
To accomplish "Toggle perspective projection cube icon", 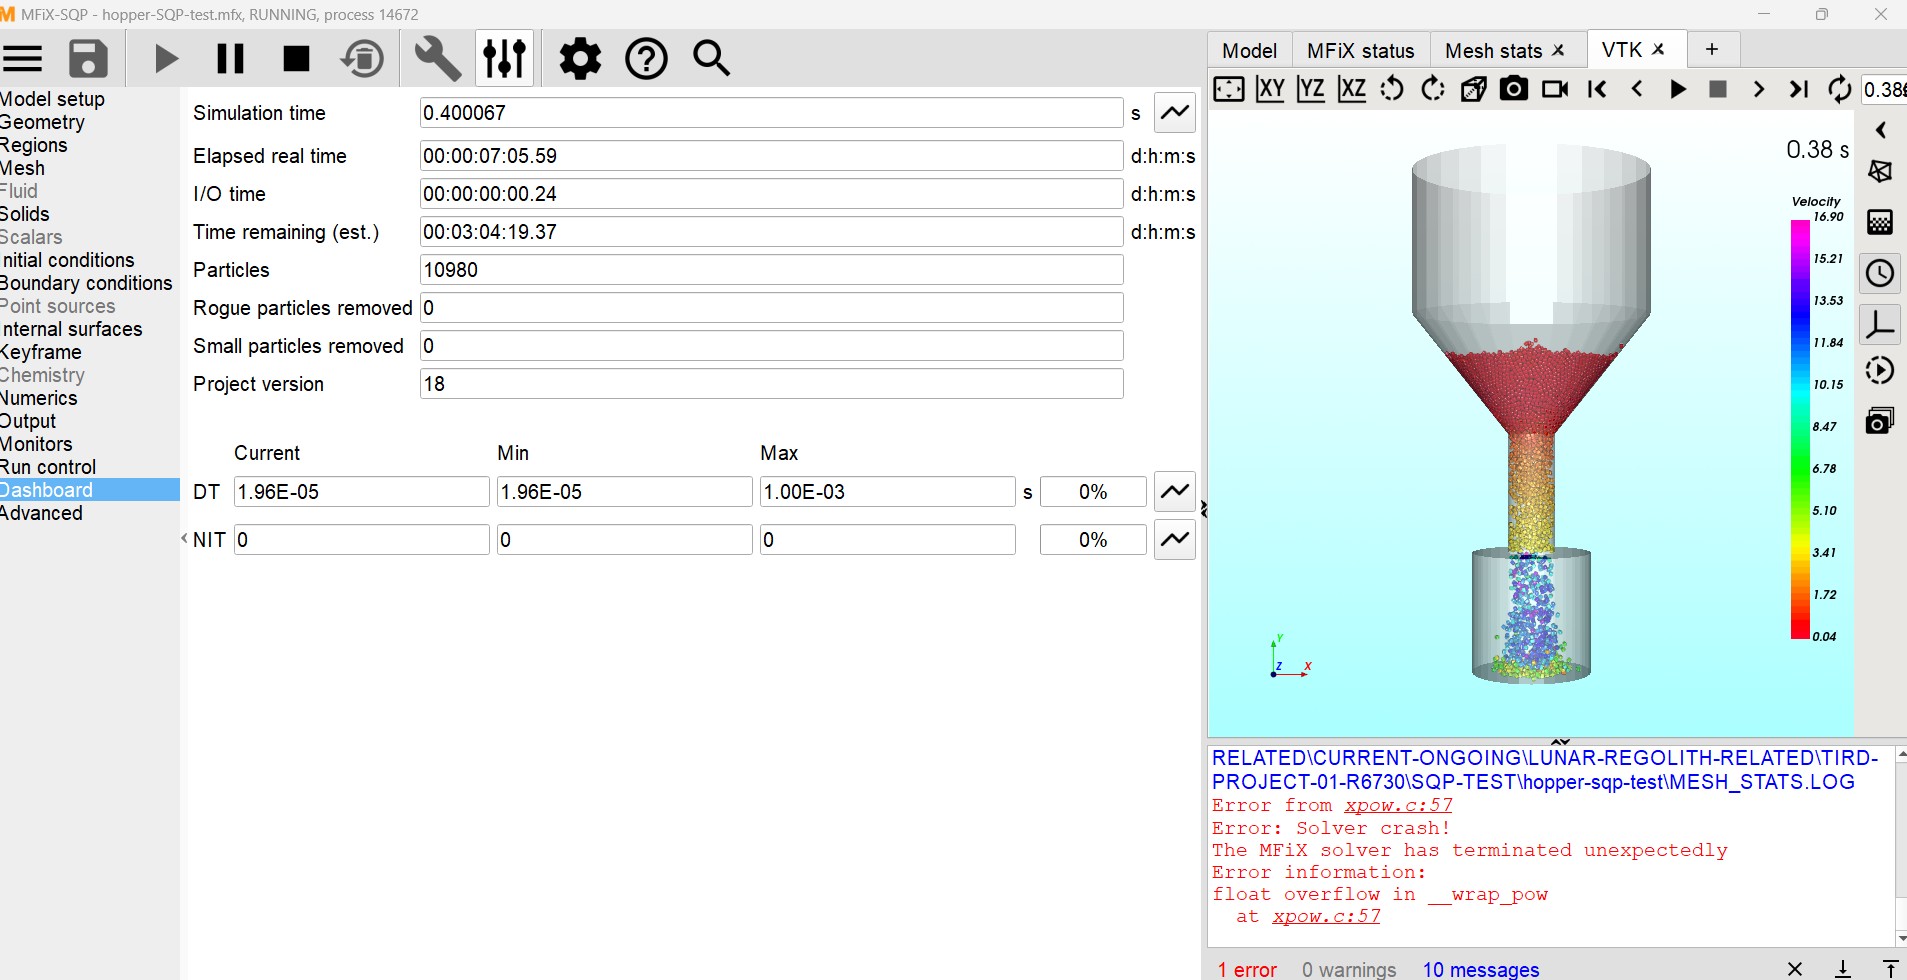I will [x=1473, y=89].
